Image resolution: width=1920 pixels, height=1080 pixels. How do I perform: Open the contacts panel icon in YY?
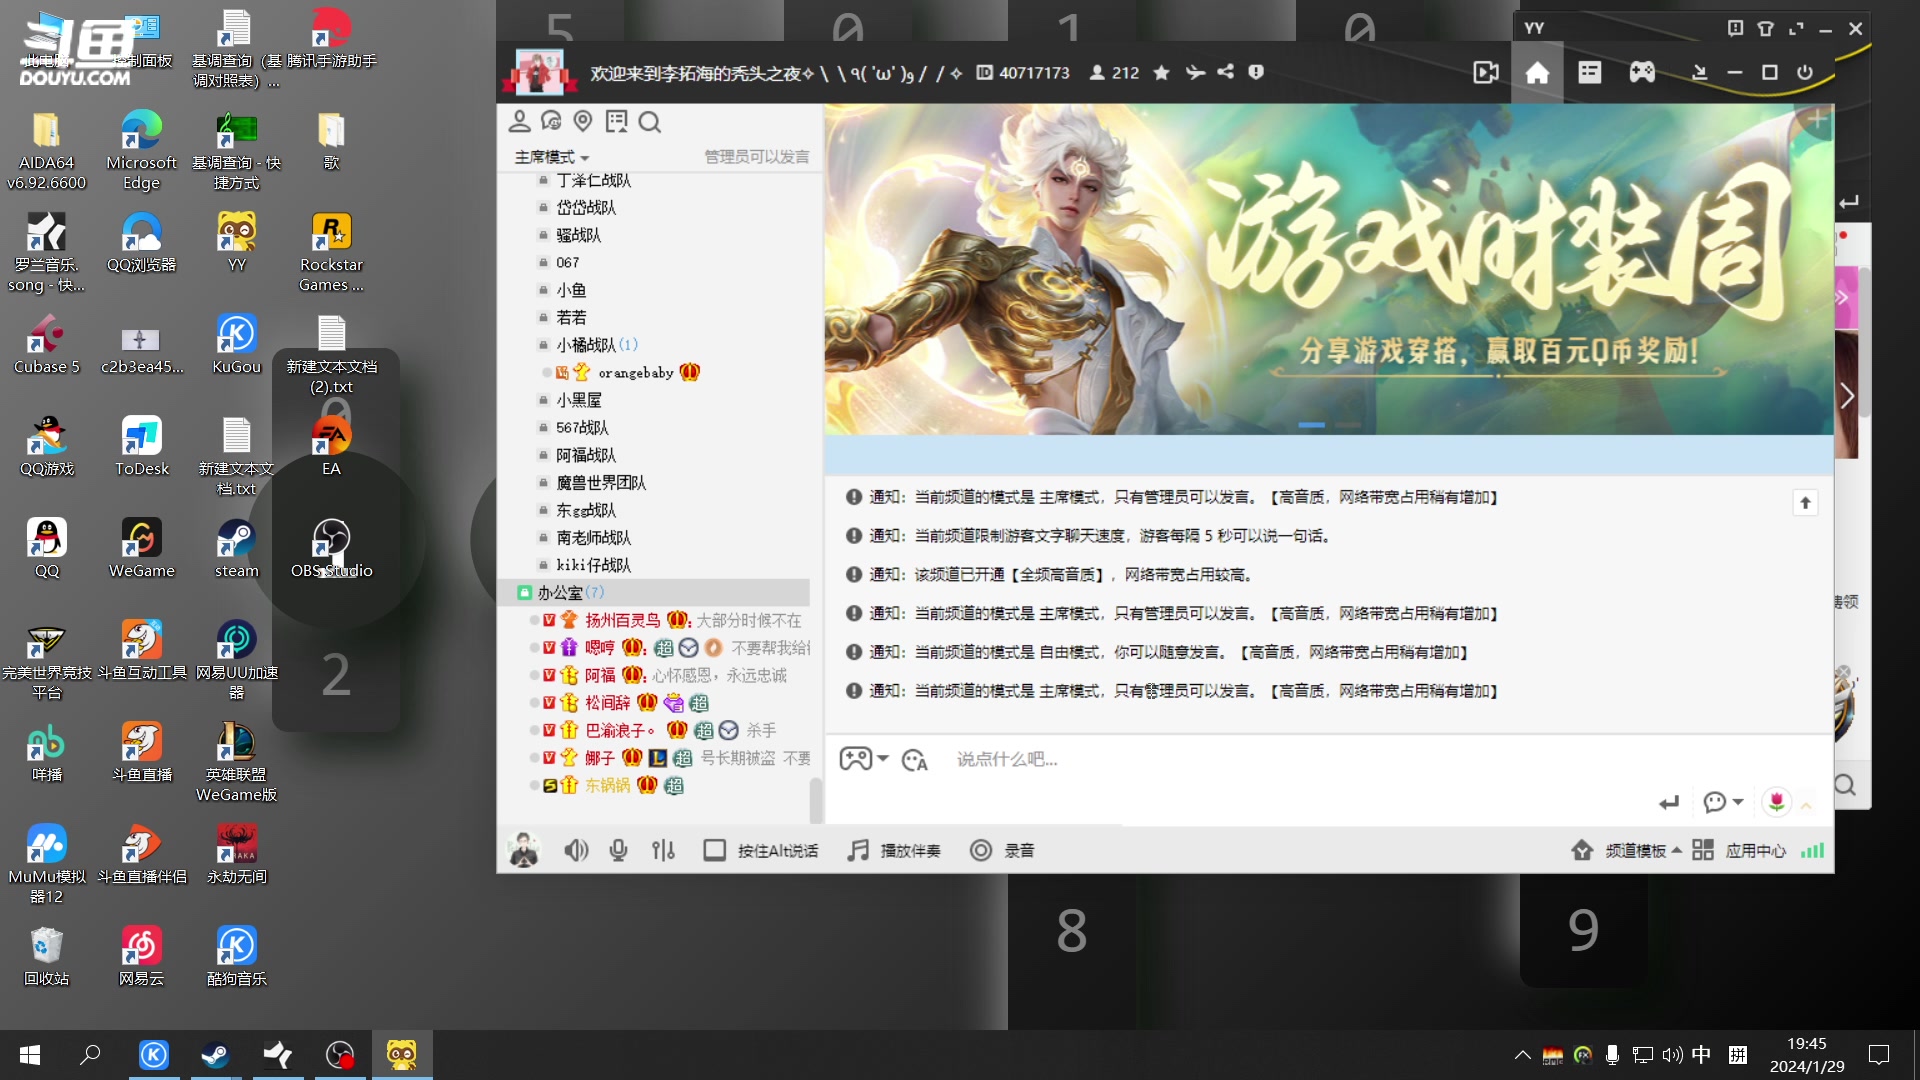520,121
